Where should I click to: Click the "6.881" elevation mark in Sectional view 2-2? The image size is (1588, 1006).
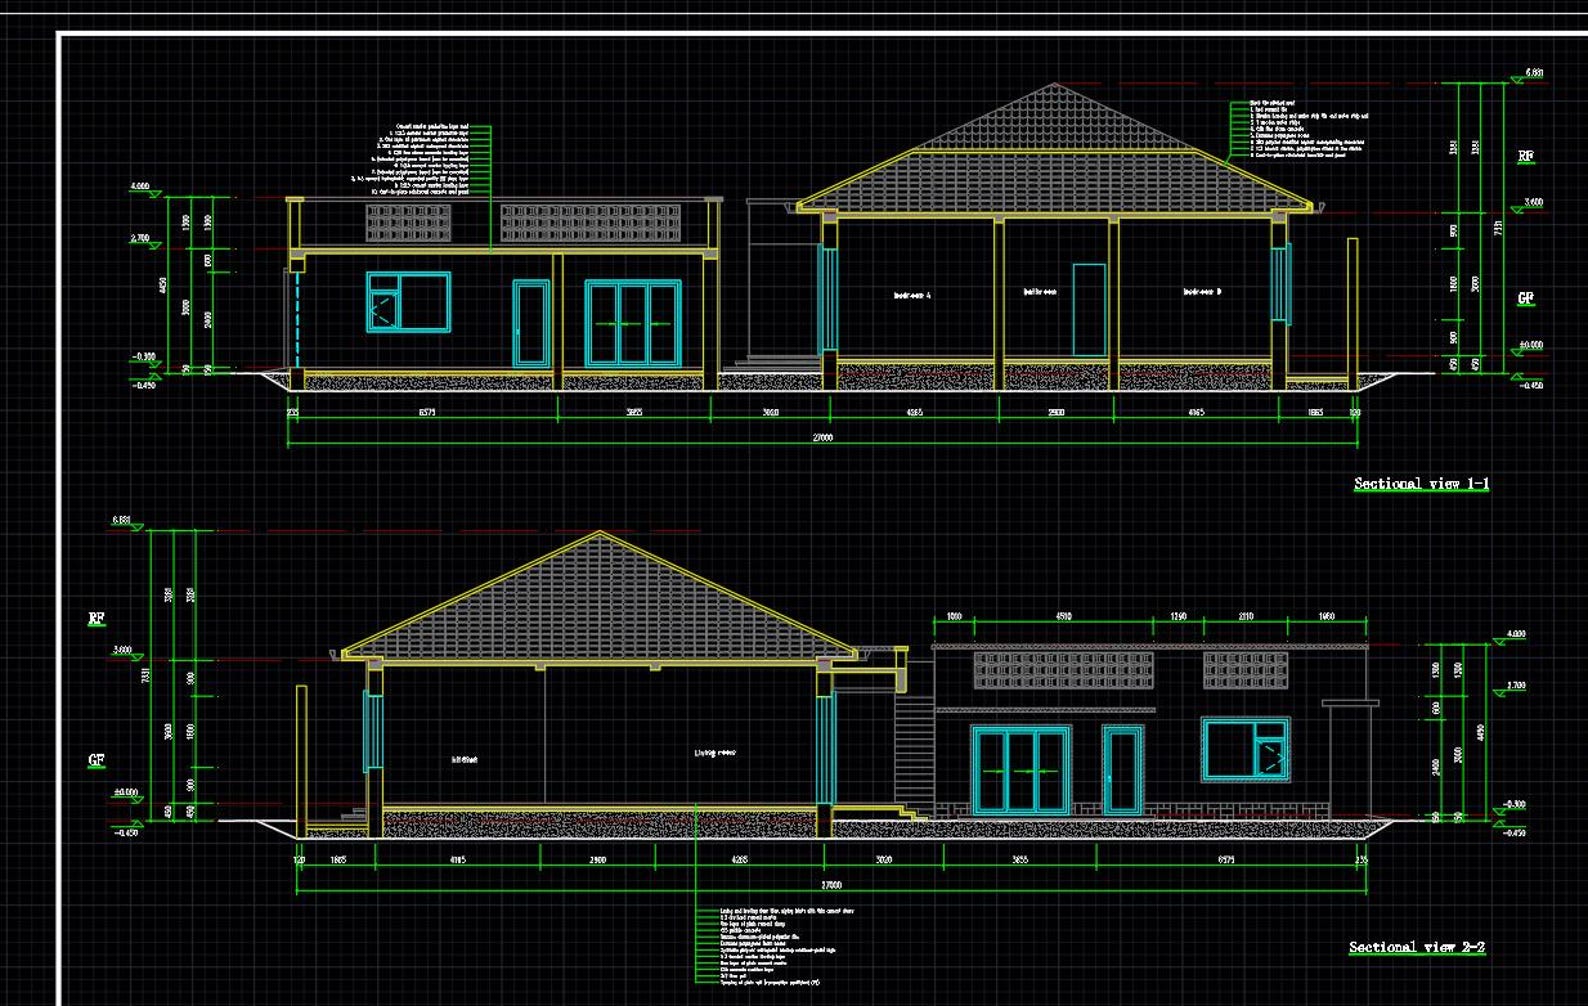coord(122,520)
